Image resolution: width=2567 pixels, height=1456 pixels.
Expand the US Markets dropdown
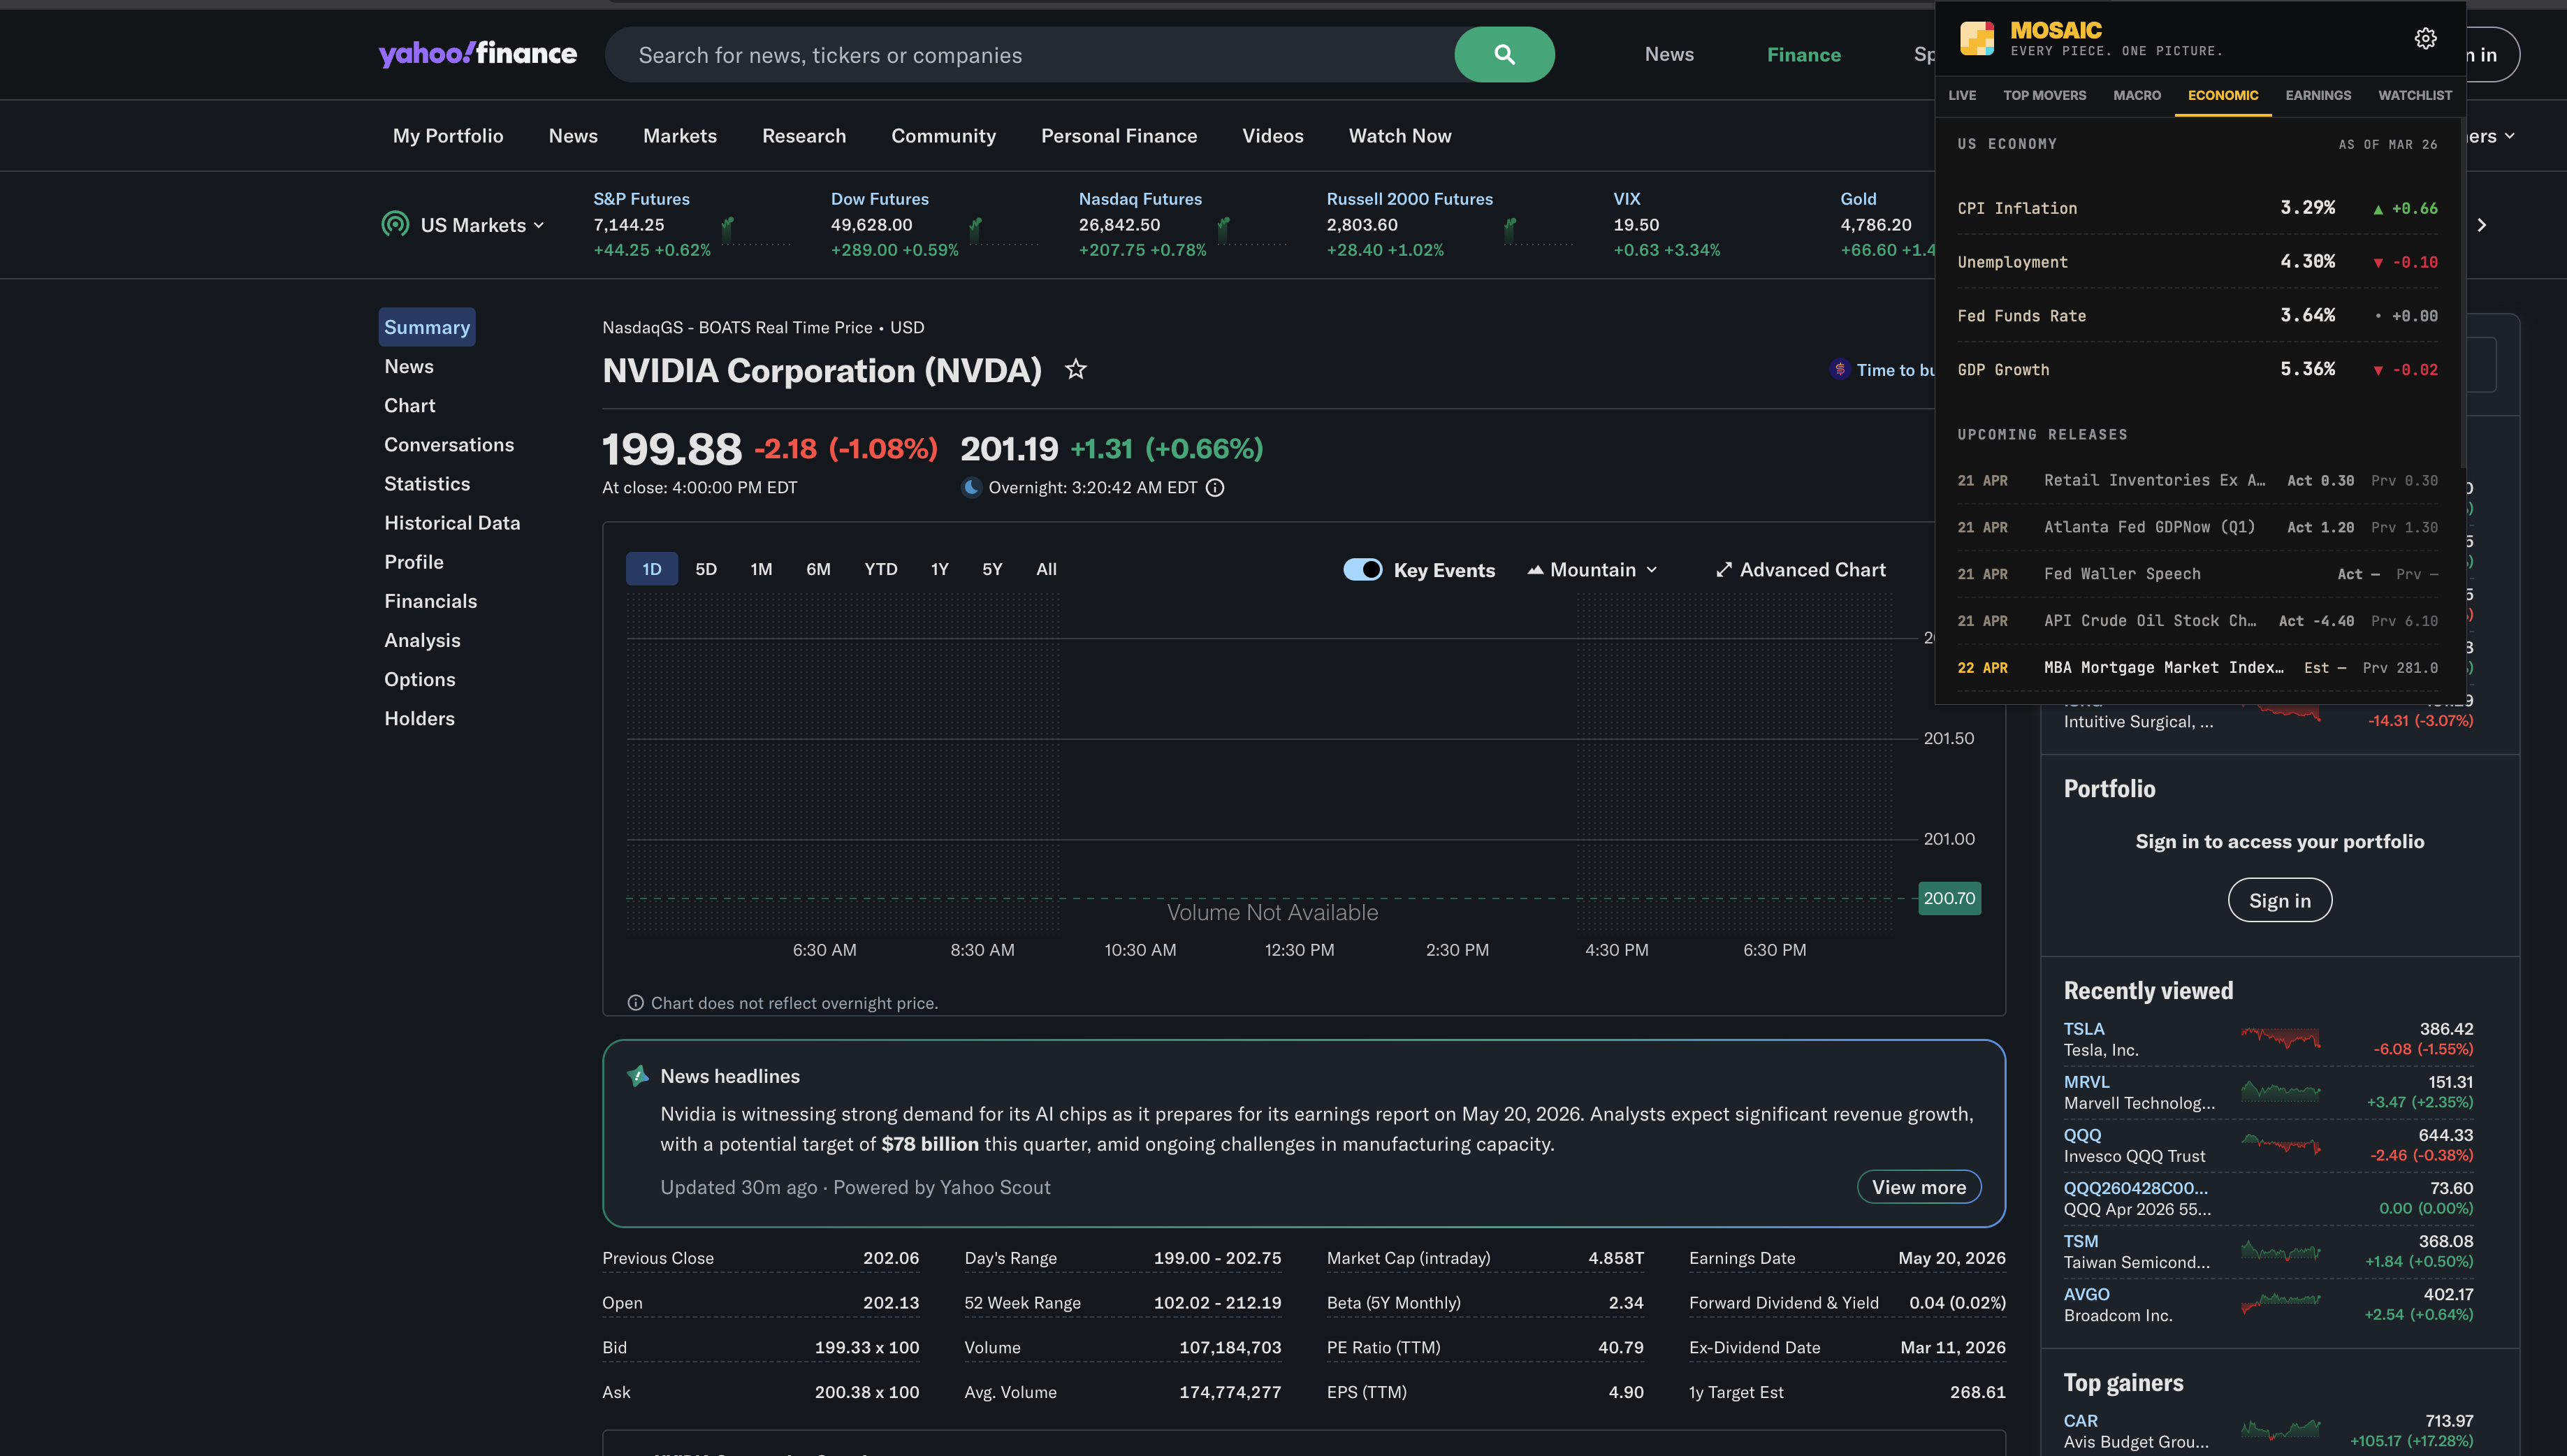482,225
